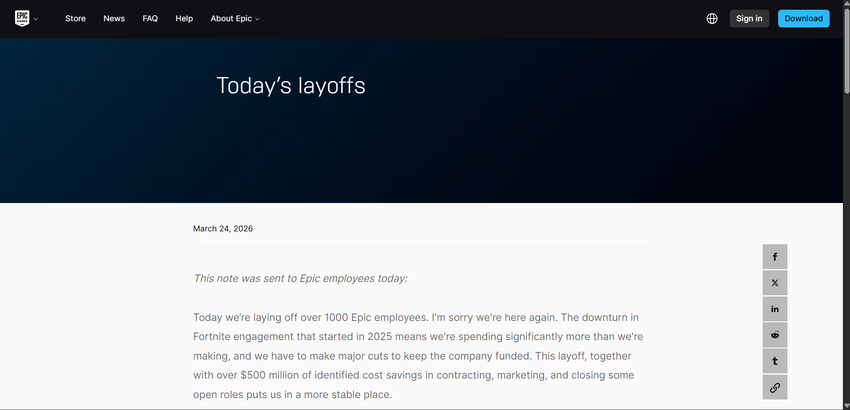Share the post on Tumblr
This screenshot has height=410, width=850.
tap(775, 361)
